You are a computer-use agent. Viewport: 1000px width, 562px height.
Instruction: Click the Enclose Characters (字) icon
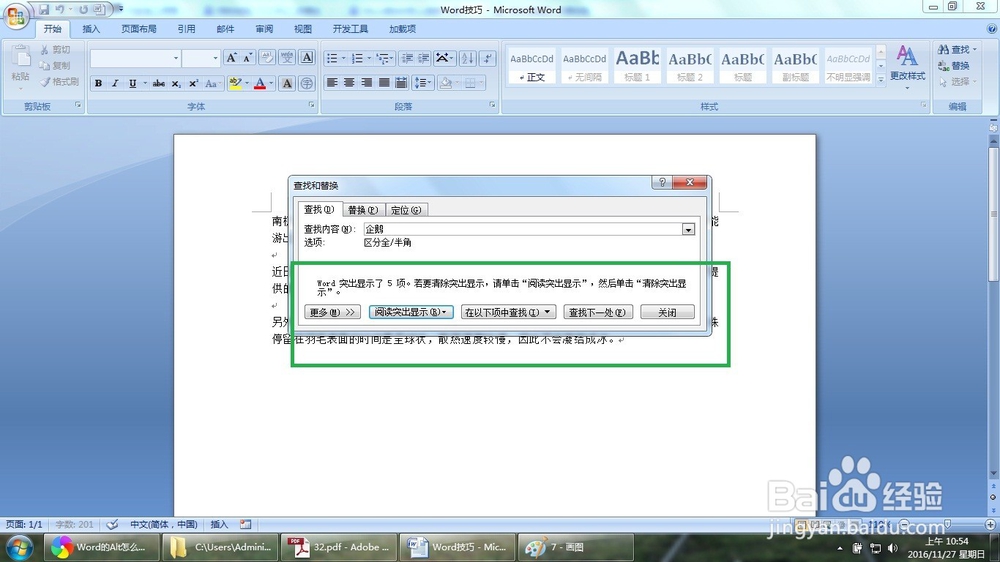[x=307, y=84]
